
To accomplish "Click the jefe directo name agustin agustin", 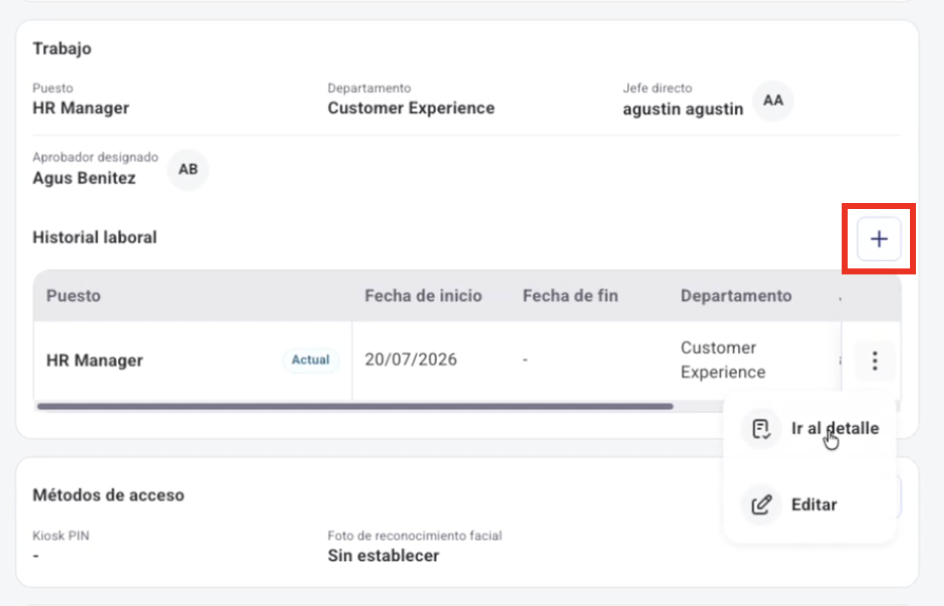I will point(683,109).
